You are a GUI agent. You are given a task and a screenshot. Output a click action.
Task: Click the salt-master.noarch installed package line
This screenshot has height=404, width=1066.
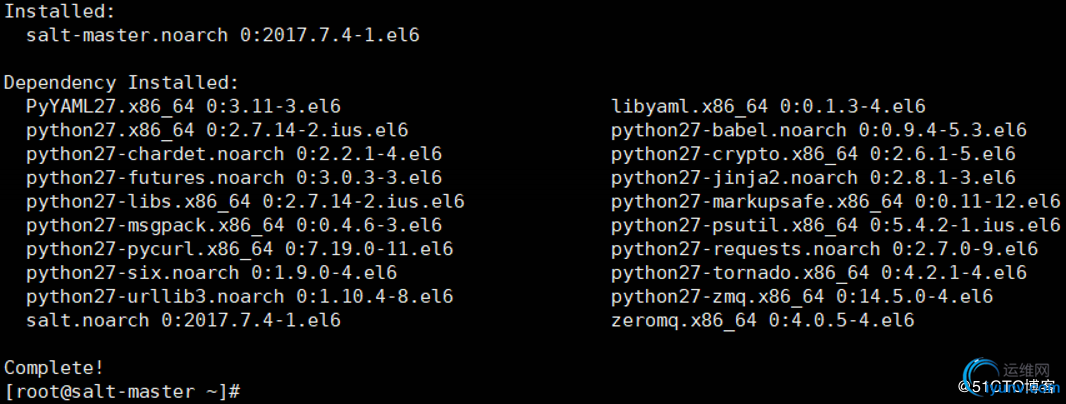222,35
